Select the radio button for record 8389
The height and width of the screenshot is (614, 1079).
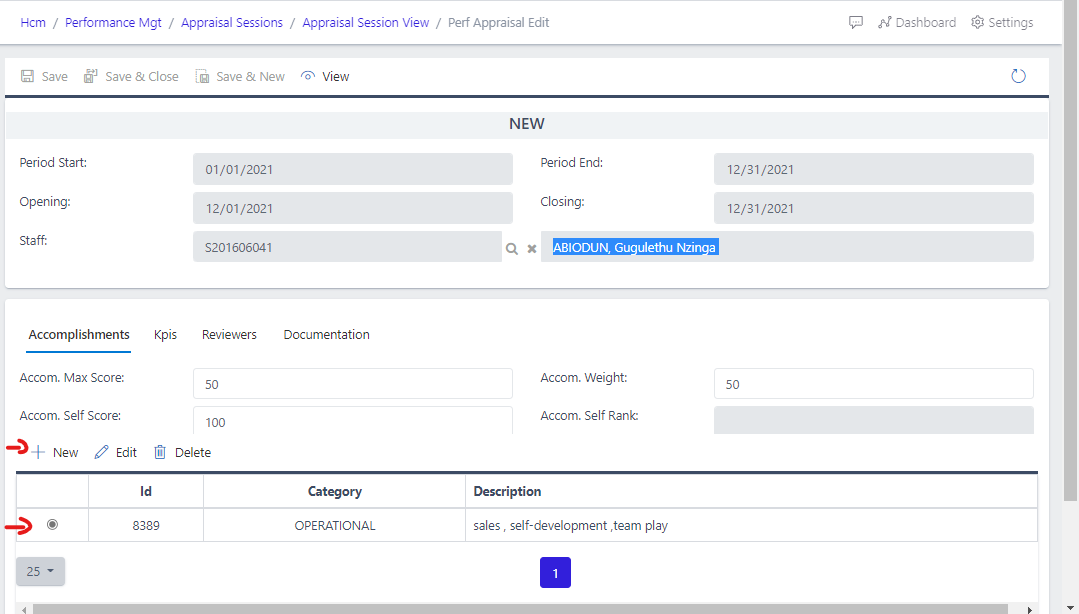(52, 524)
